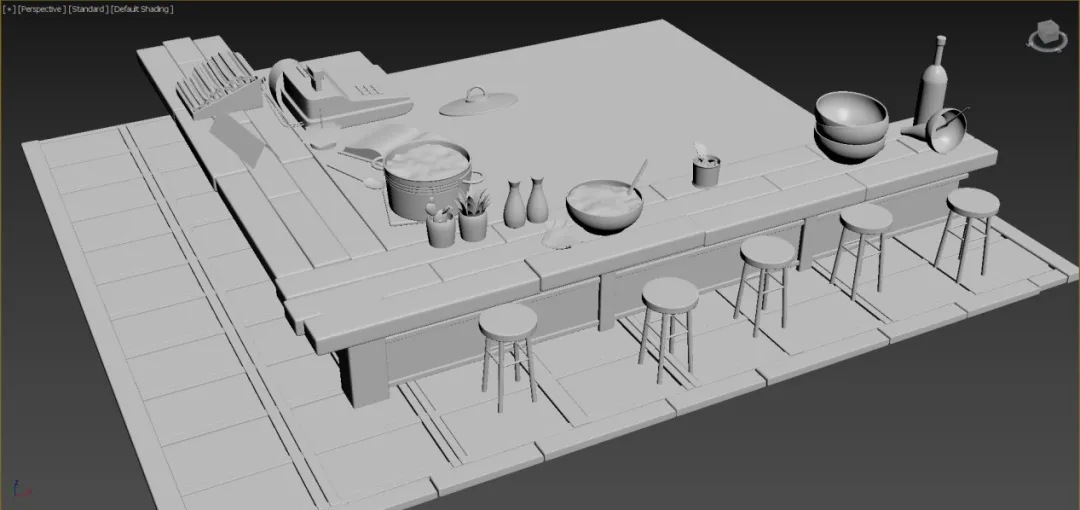Select the pot lid lying on the countertop
This screenshot has height=510, width=1080.
[477, 101]
